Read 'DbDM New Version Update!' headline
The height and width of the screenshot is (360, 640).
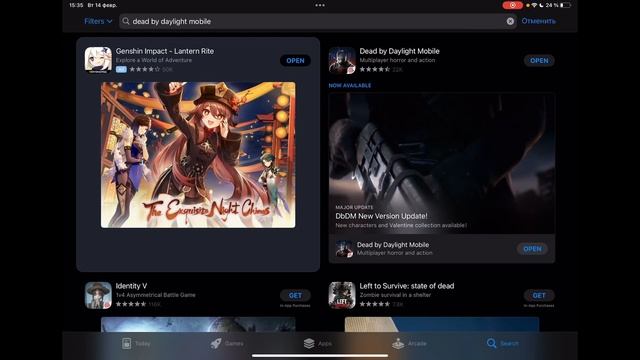click(381, 216)
